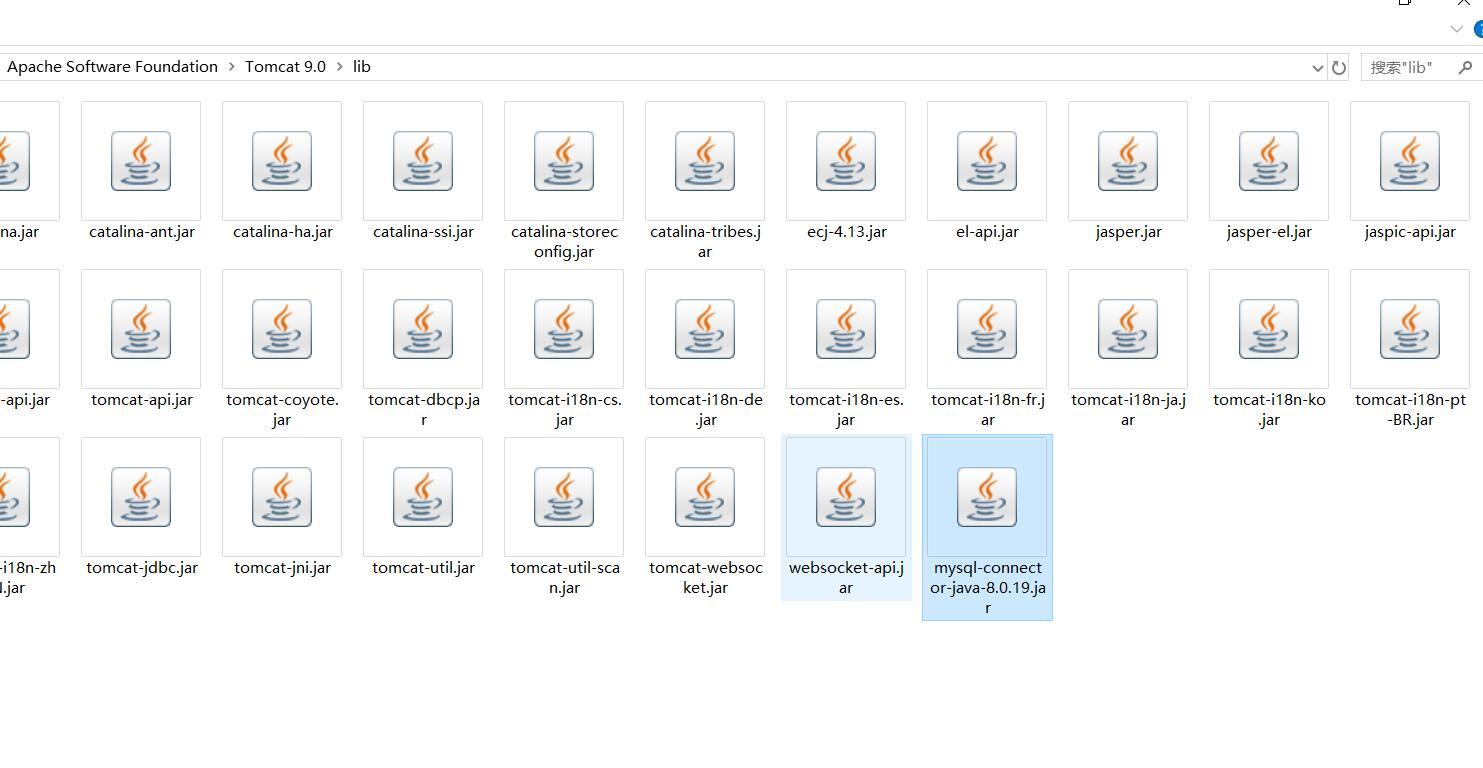The image size is (1483, 768).
Task: Click the tomcat-jni.jar file name
Action: click(x=282, y=568)
